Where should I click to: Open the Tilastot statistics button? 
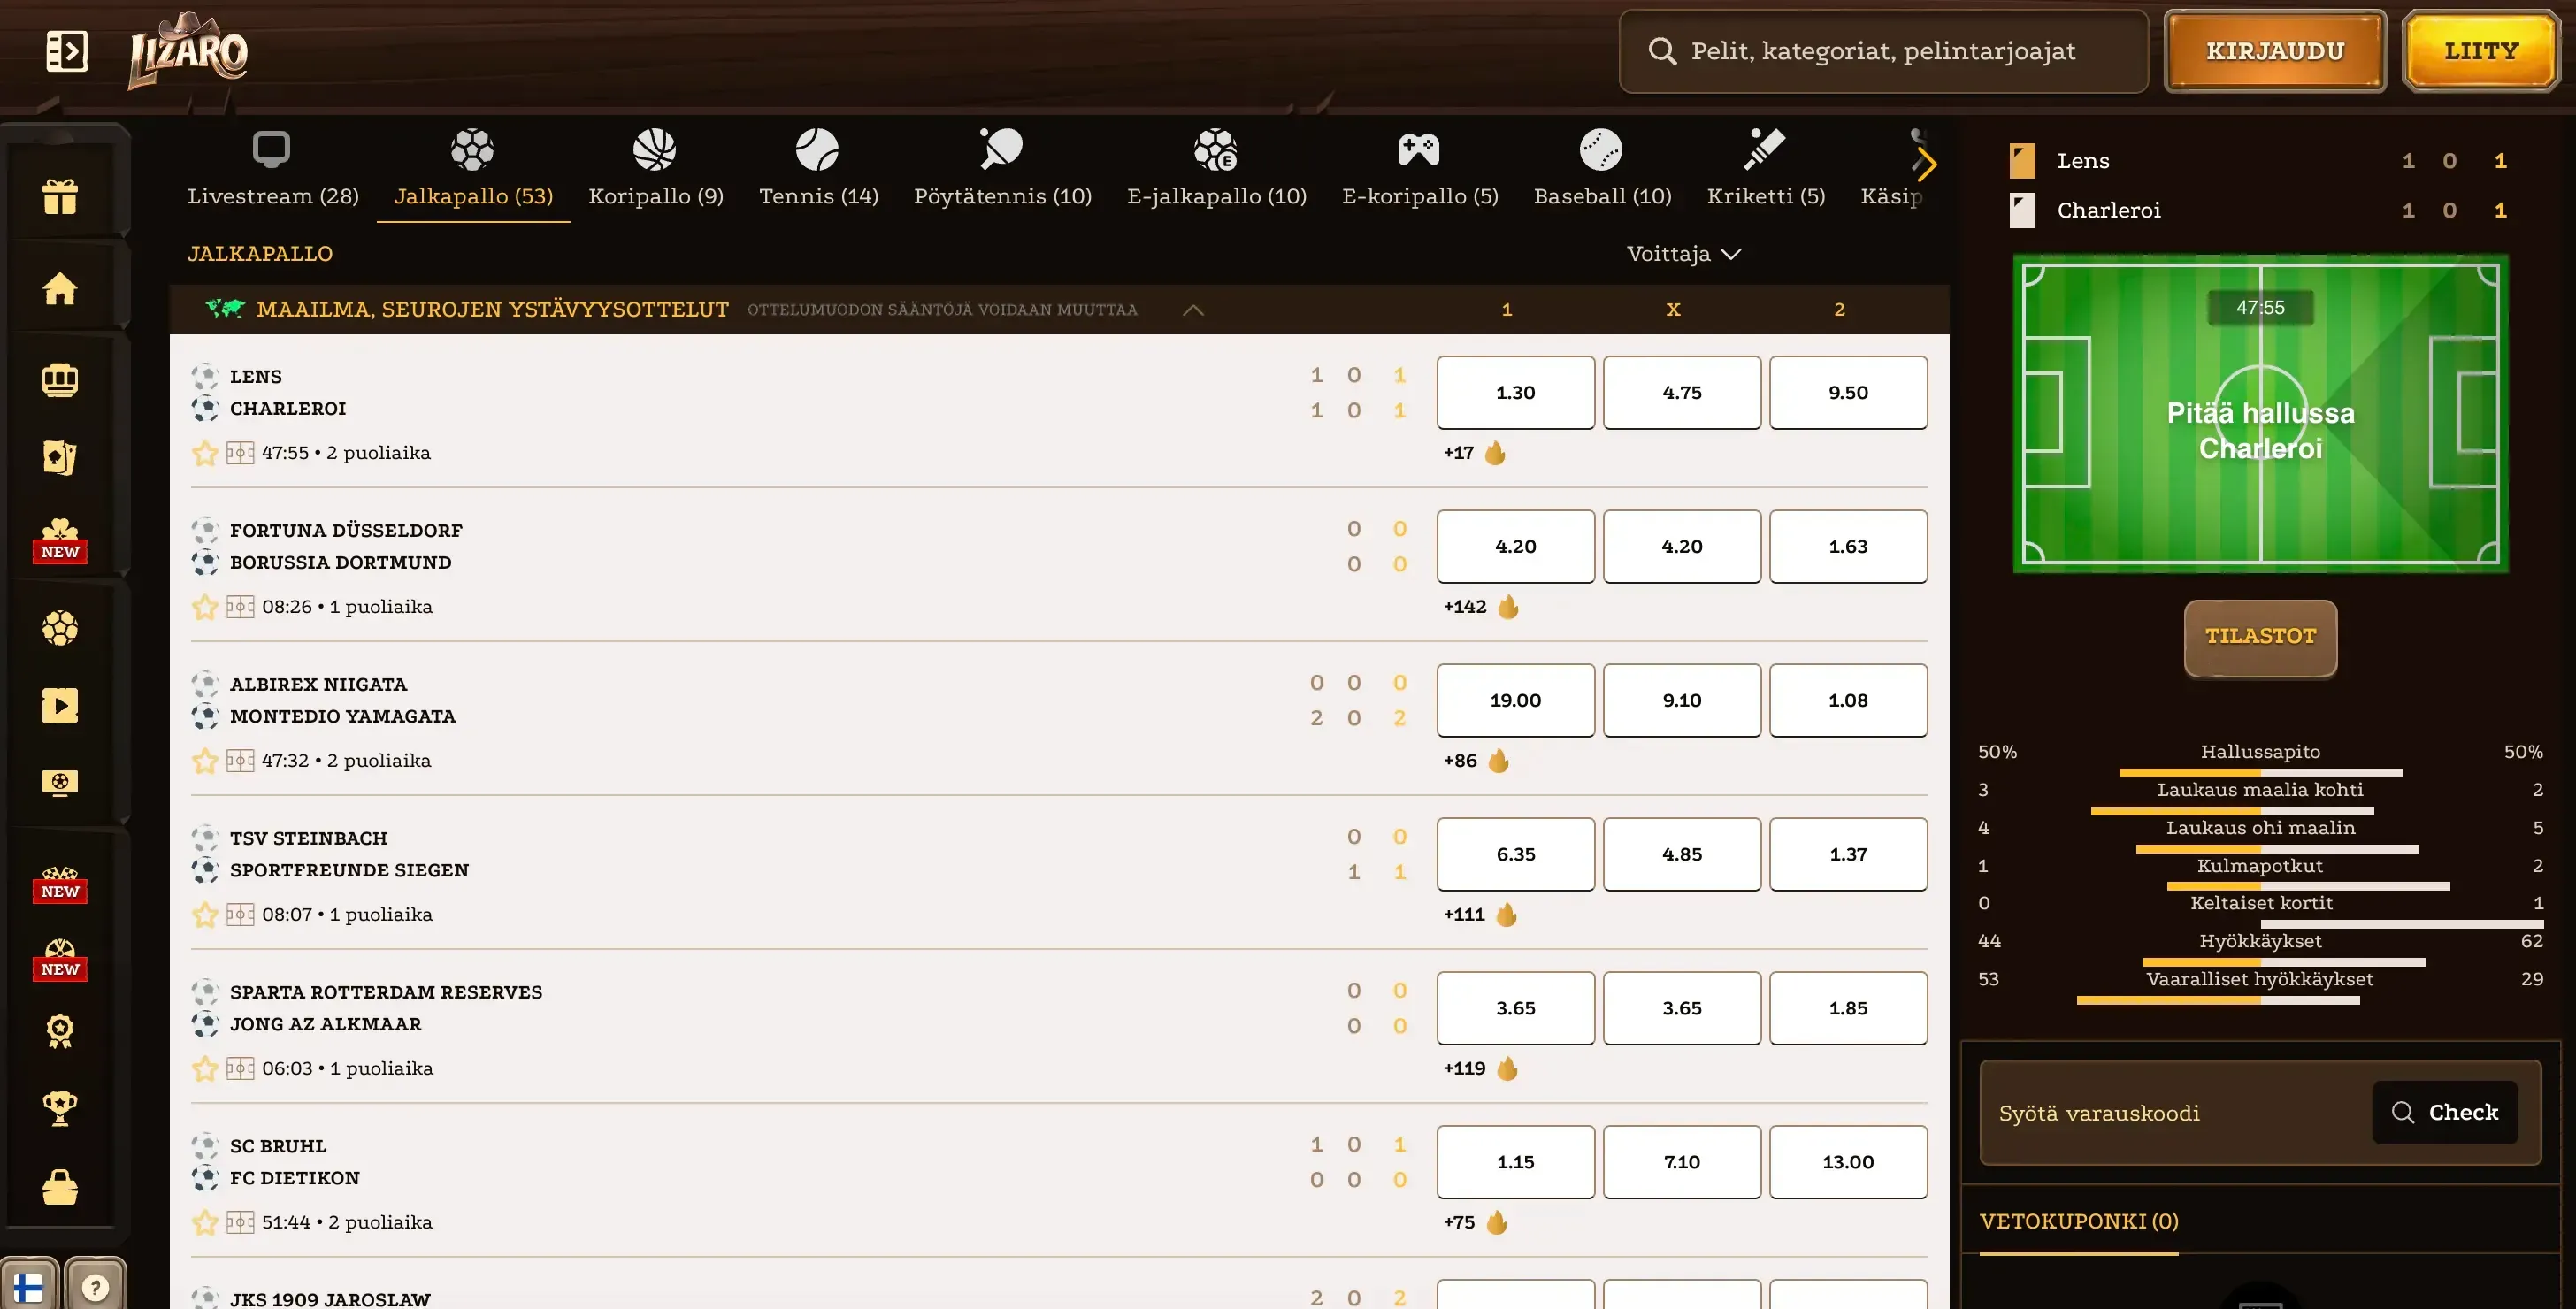(2260, 637)
